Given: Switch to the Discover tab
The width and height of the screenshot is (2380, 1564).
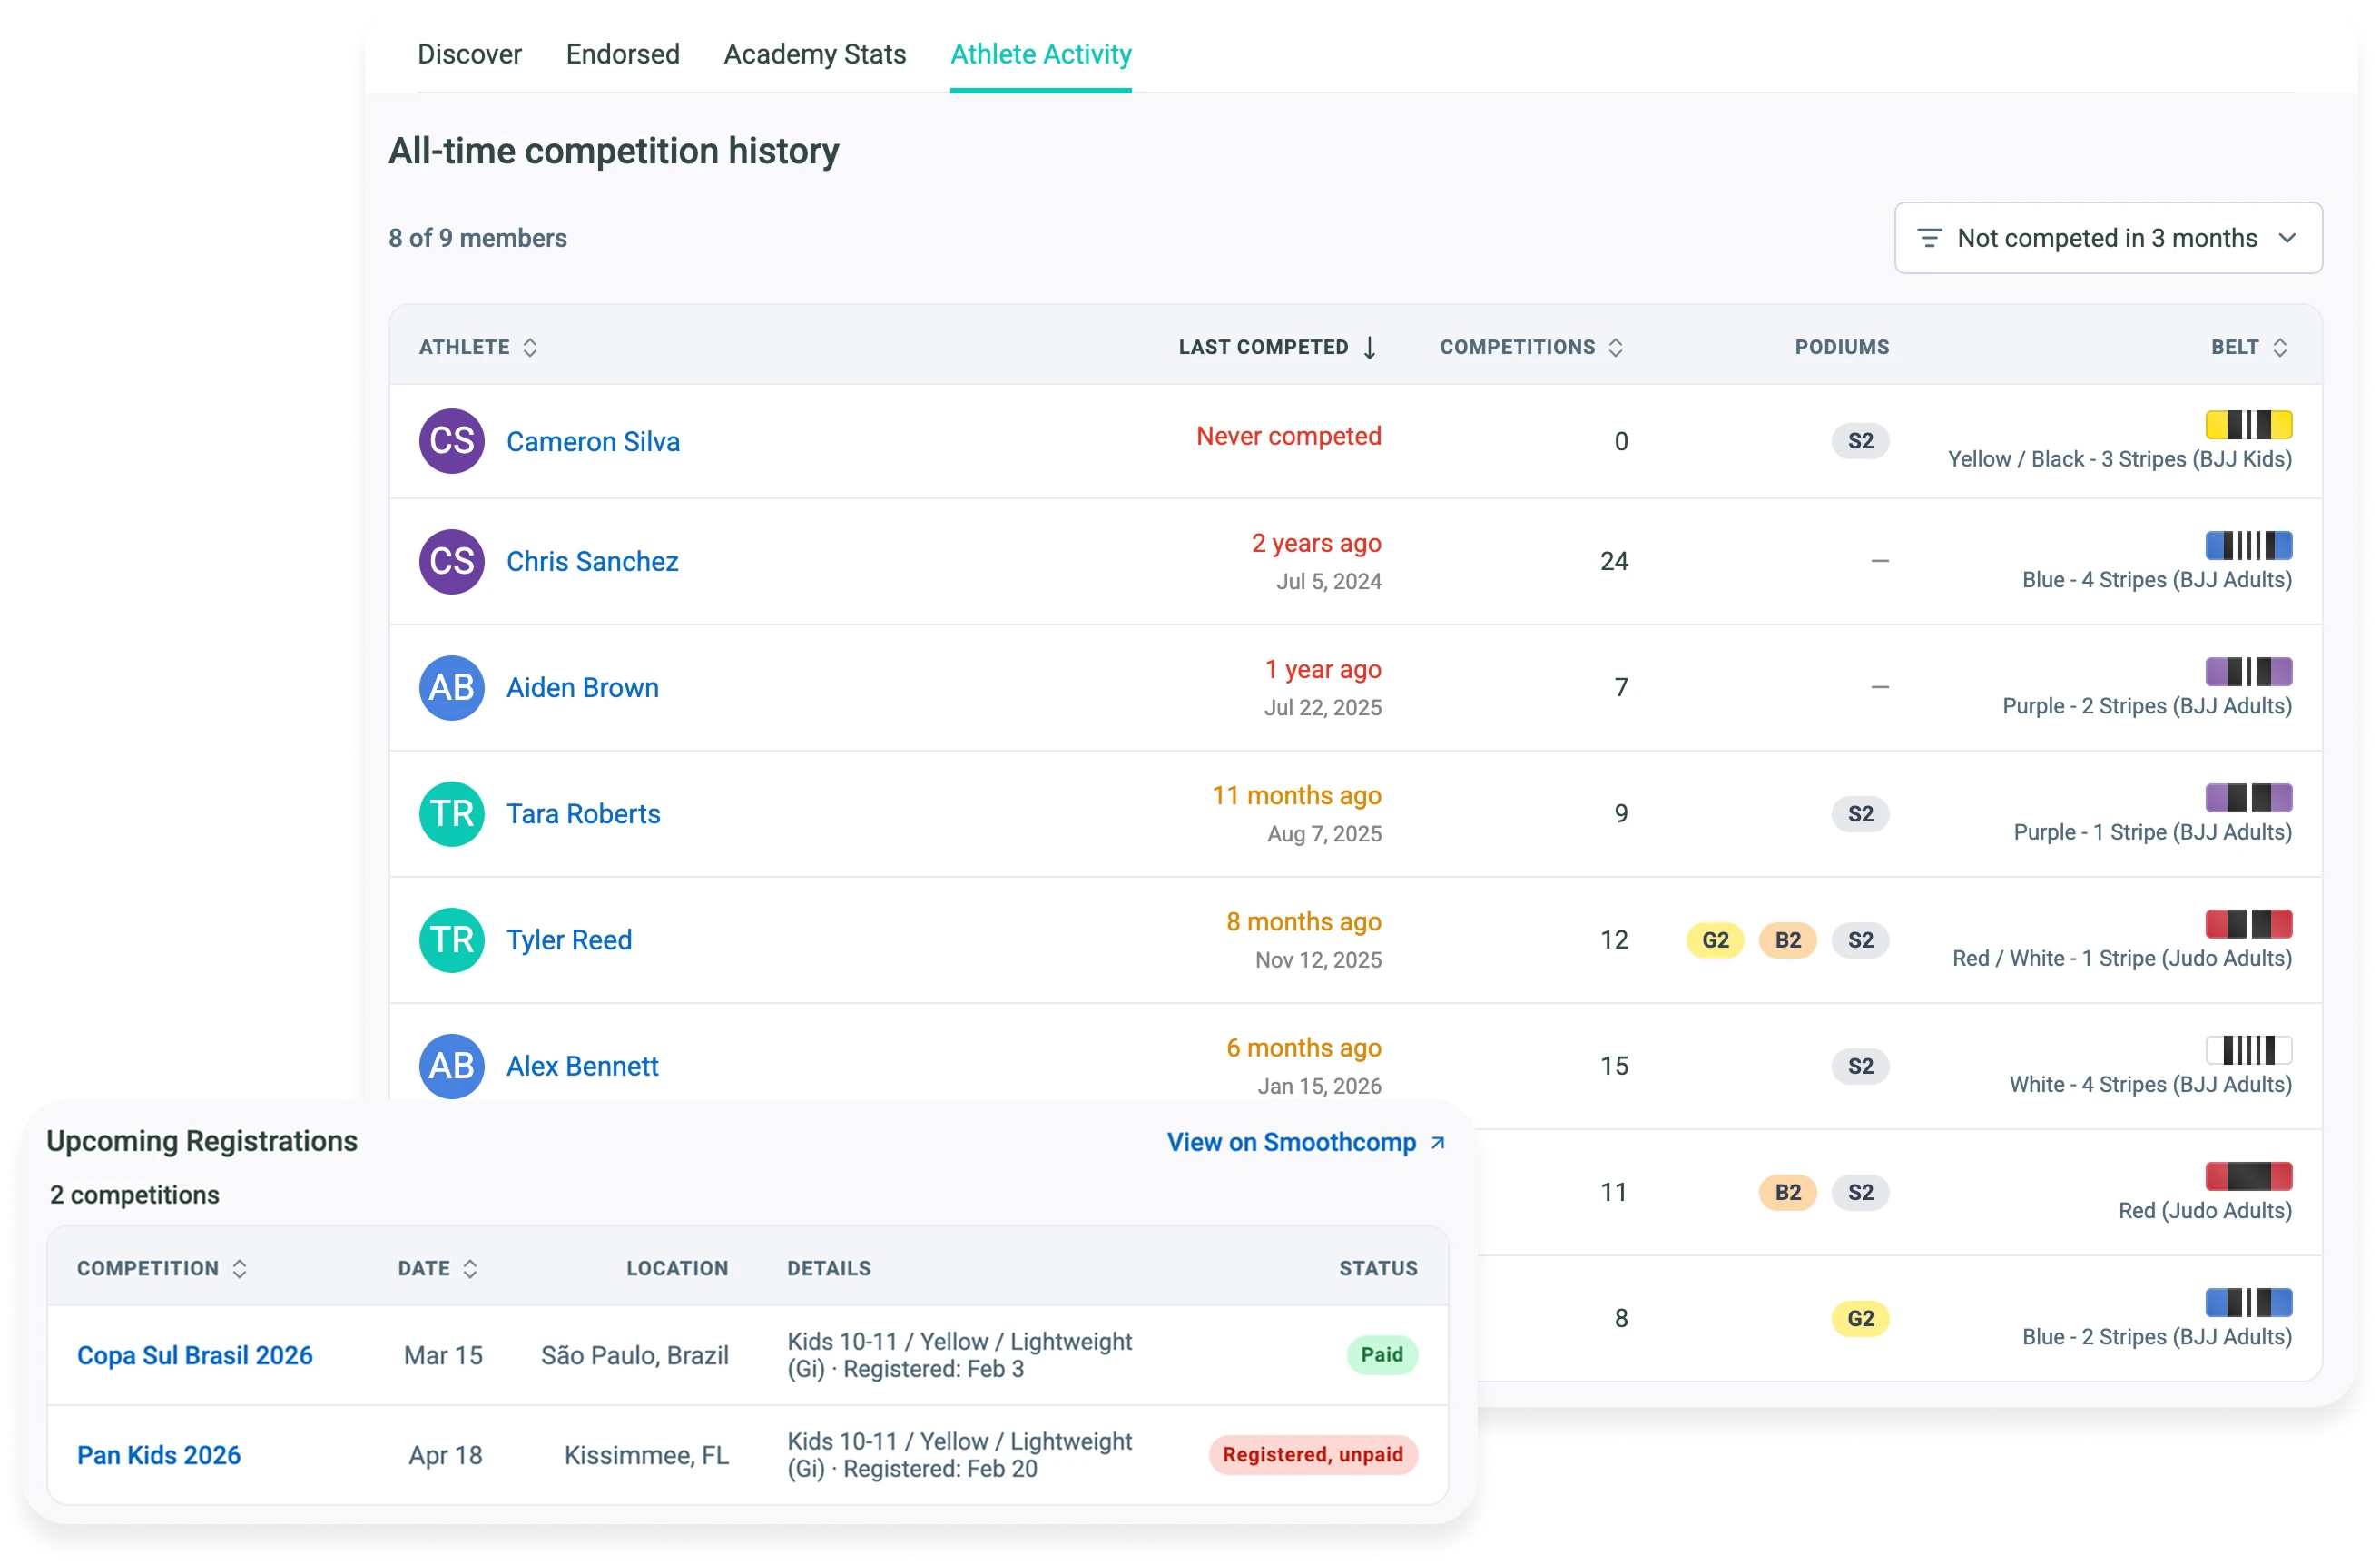Looking at the screenshot, I should [x=469, y=54].
